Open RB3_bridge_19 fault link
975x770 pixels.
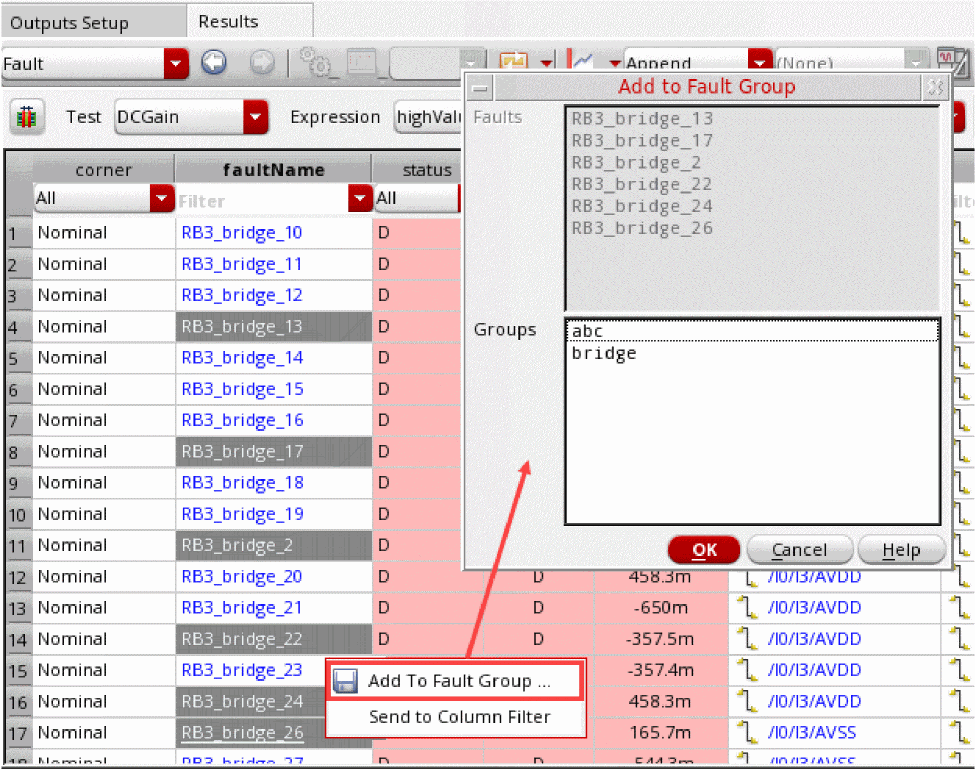pyautogui.click(x=242, y=514)
